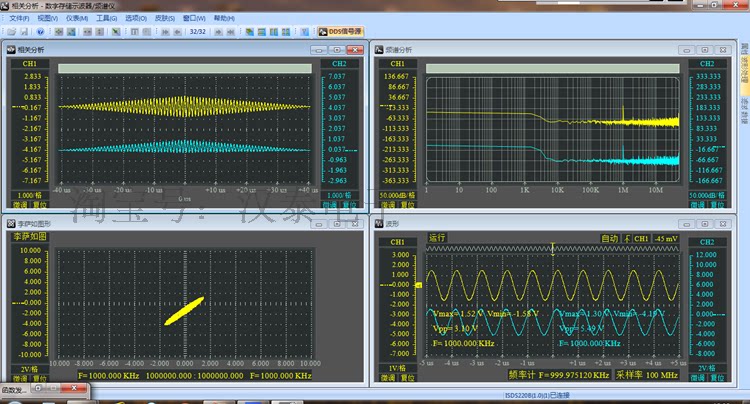
Task: Toggle CH2 header in the waveform panel
Action: pyautogui.click(x=706, y=242)
